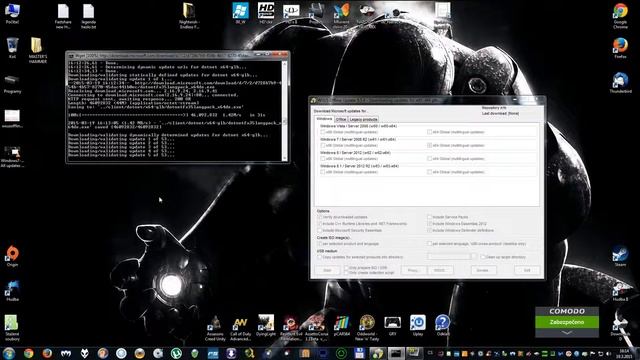
Task: Check Windows Vista x64 Global updates
Action: 429,132
